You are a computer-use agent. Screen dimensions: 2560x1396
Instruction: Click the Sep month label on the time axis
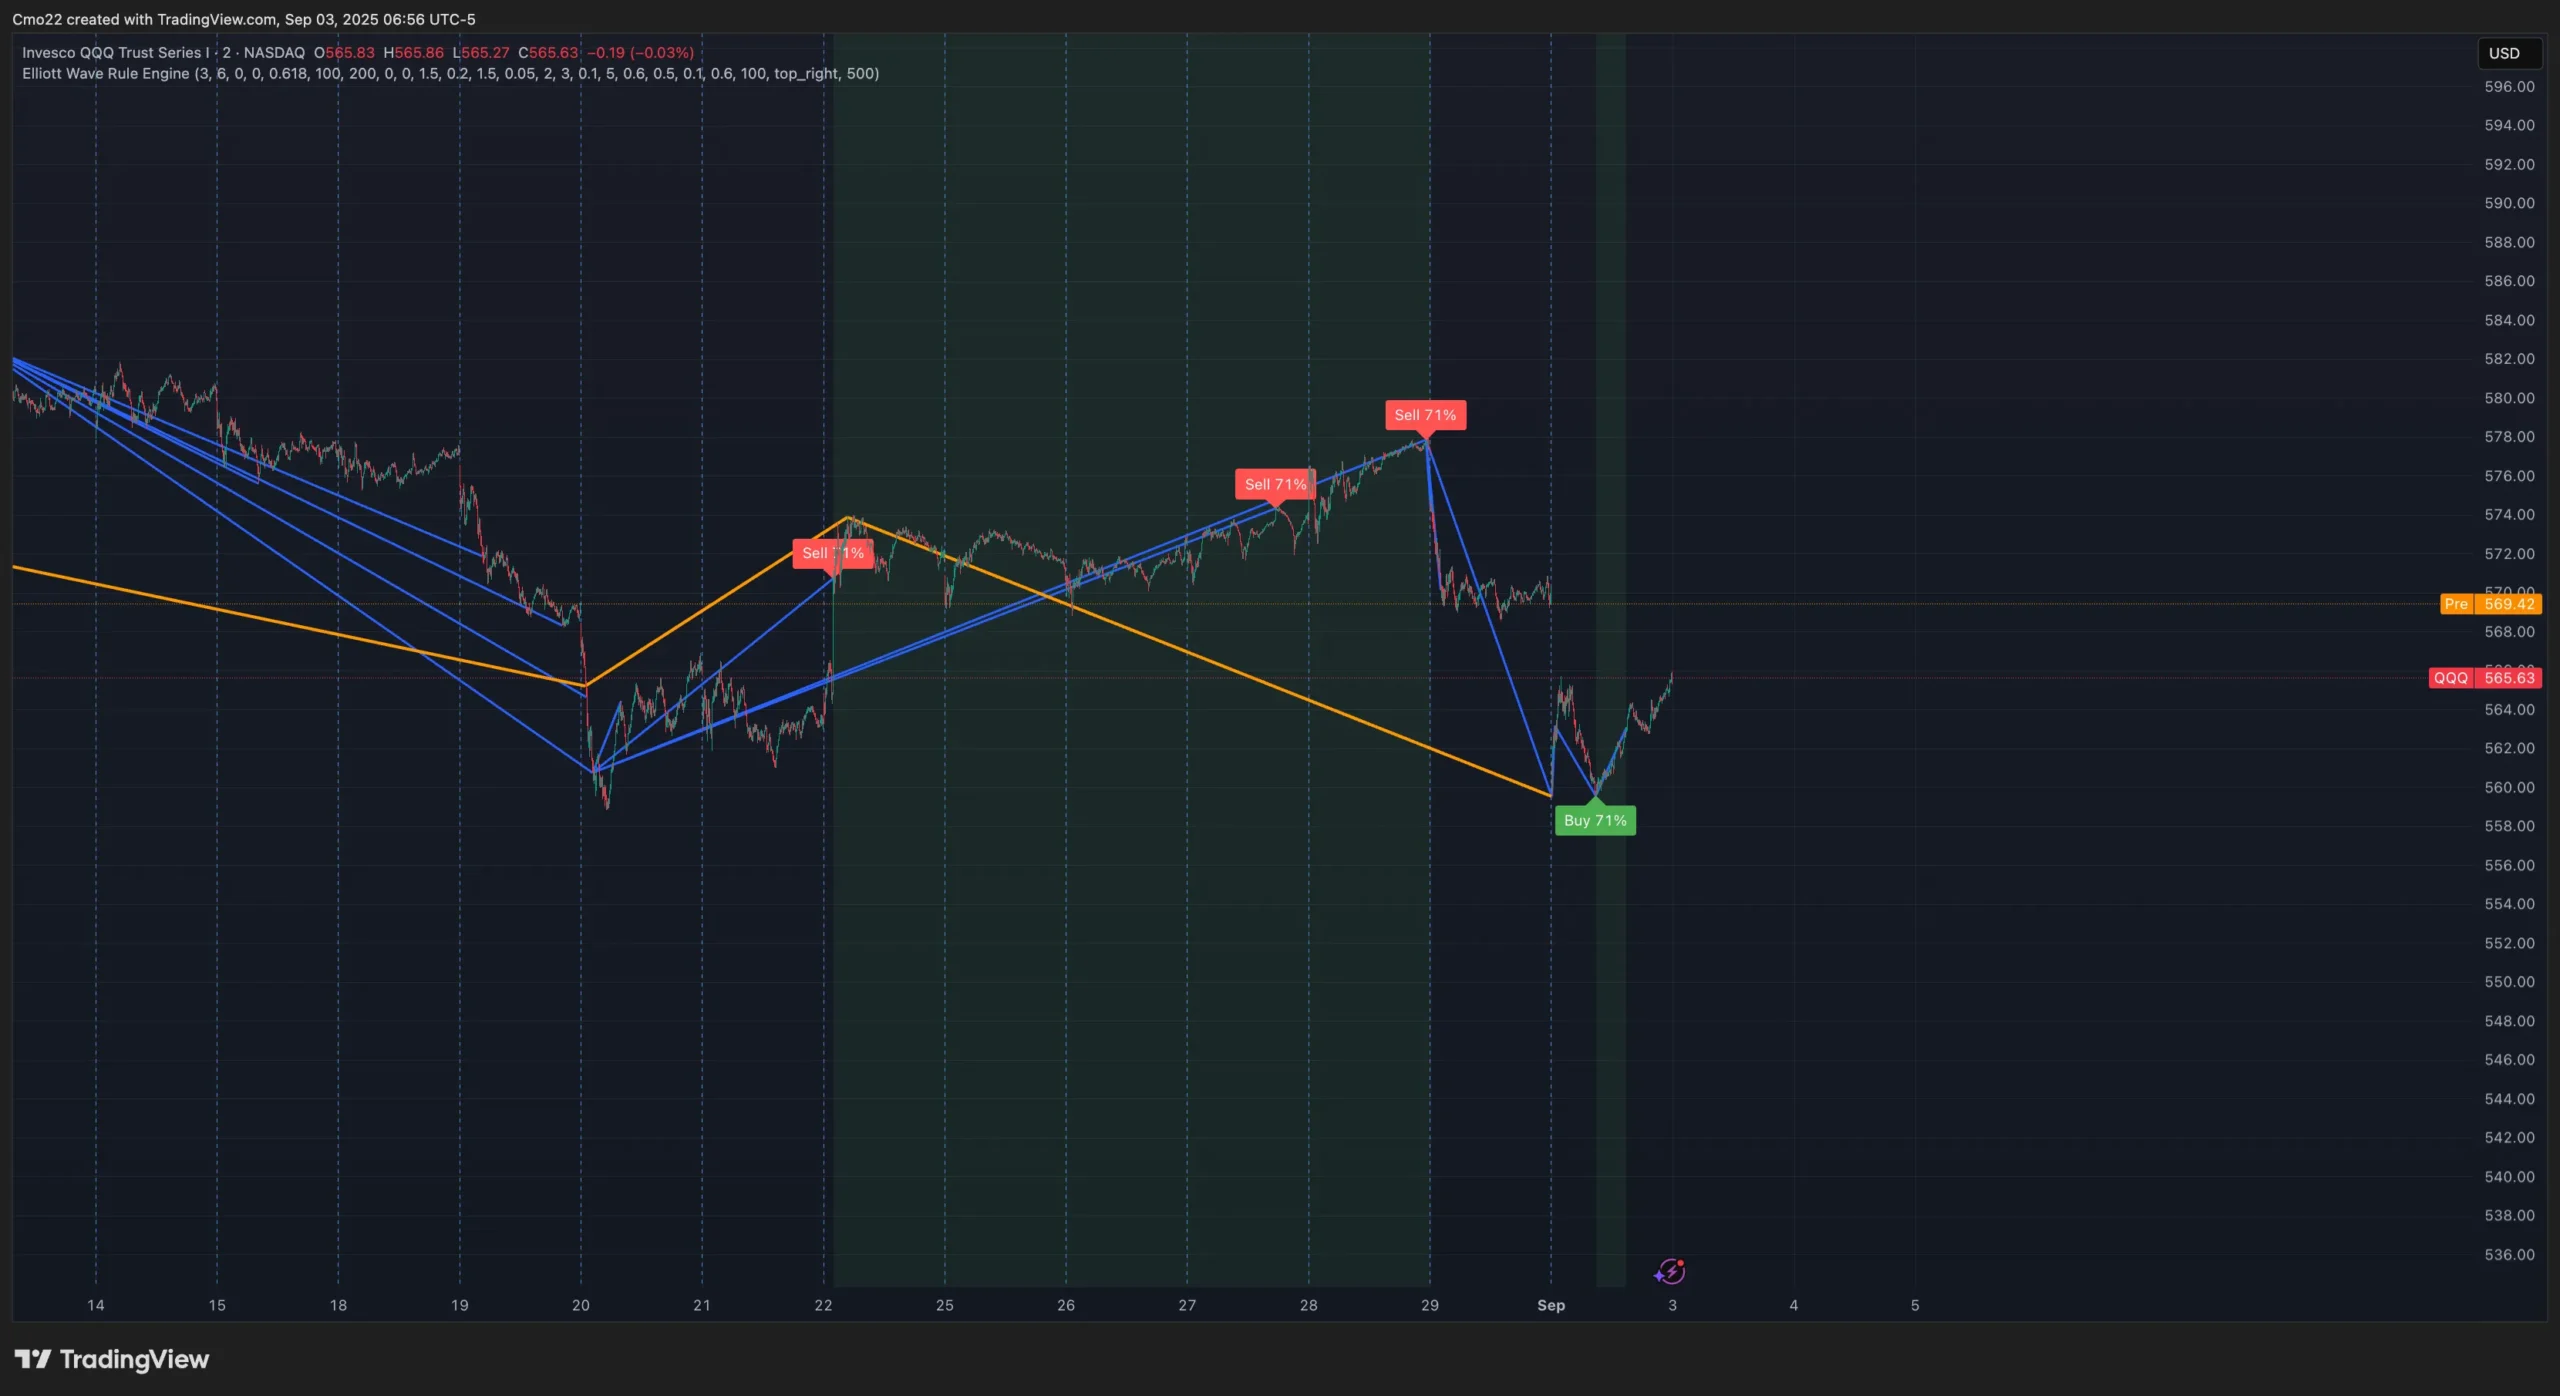(x=1551, y=1305)
